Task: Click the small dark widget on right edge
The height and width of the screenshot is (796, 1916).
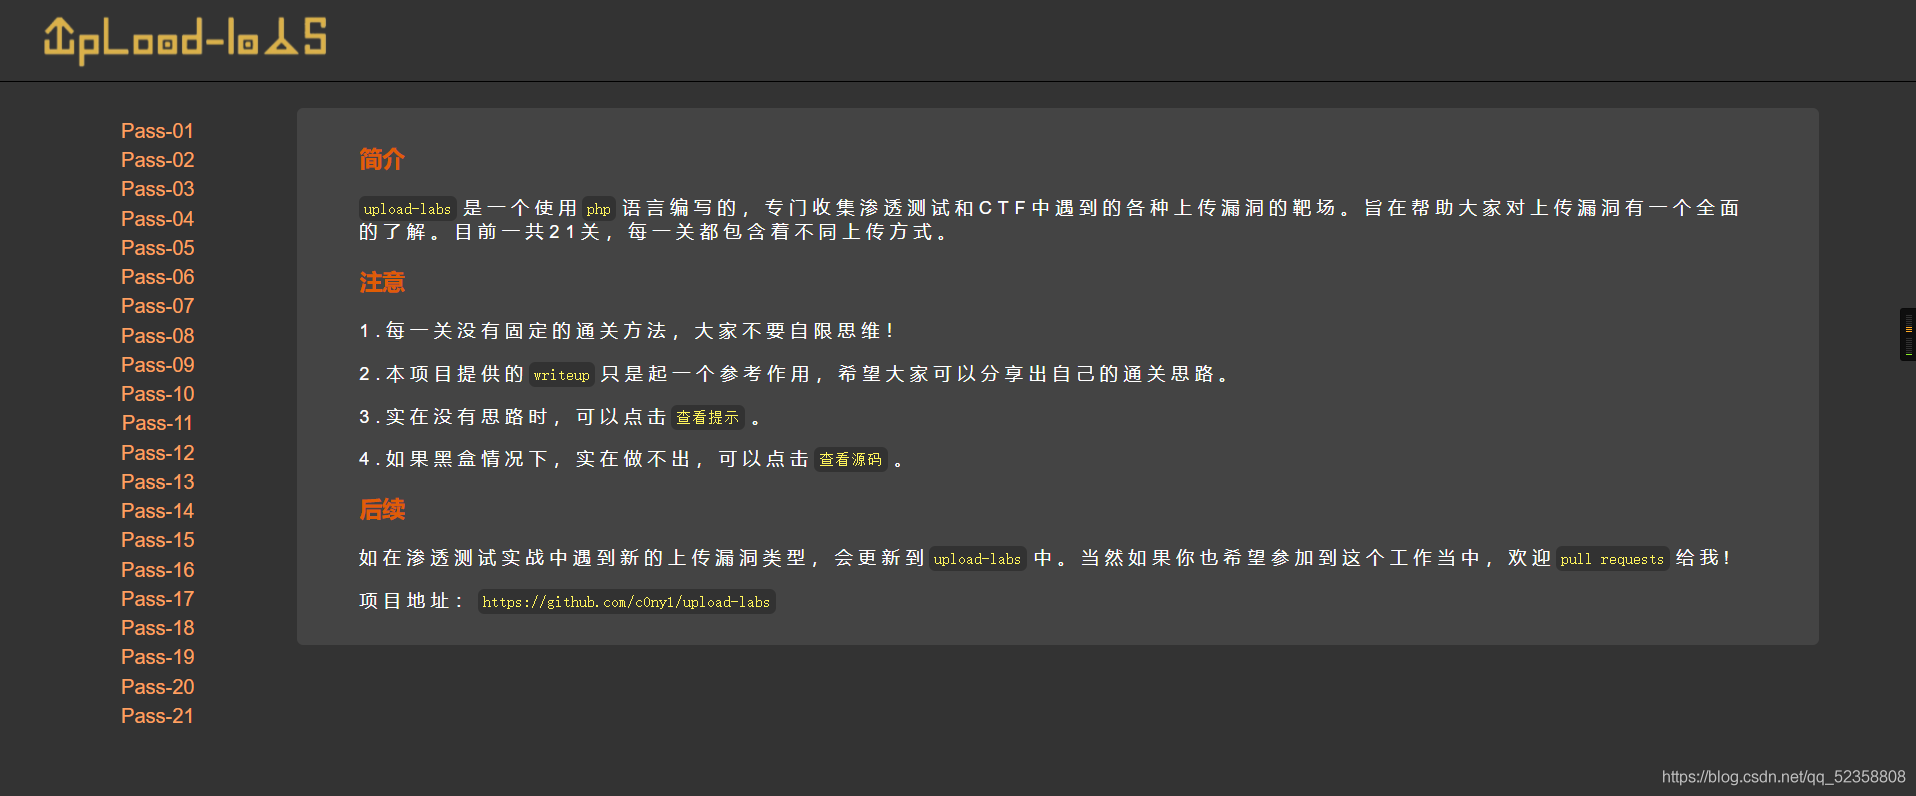Action: 1908,335
